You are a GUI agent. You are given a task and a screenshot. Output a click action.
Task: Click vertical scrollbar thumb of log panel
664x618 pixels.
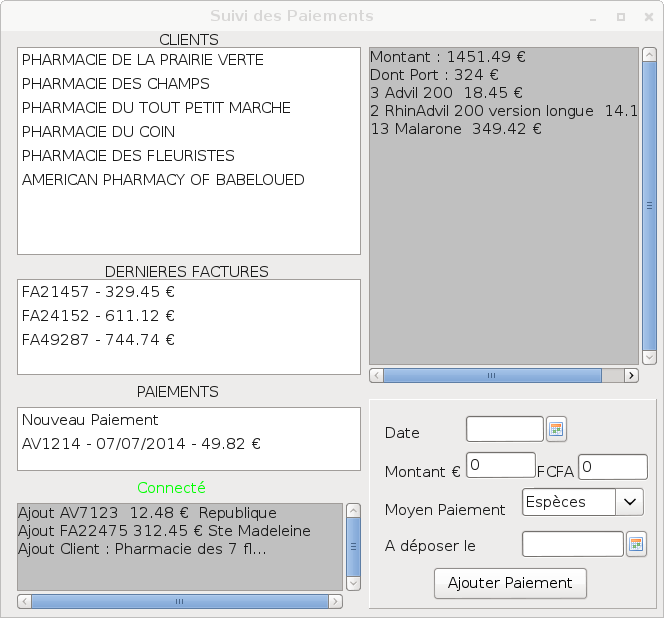click(x=353, y=547)
